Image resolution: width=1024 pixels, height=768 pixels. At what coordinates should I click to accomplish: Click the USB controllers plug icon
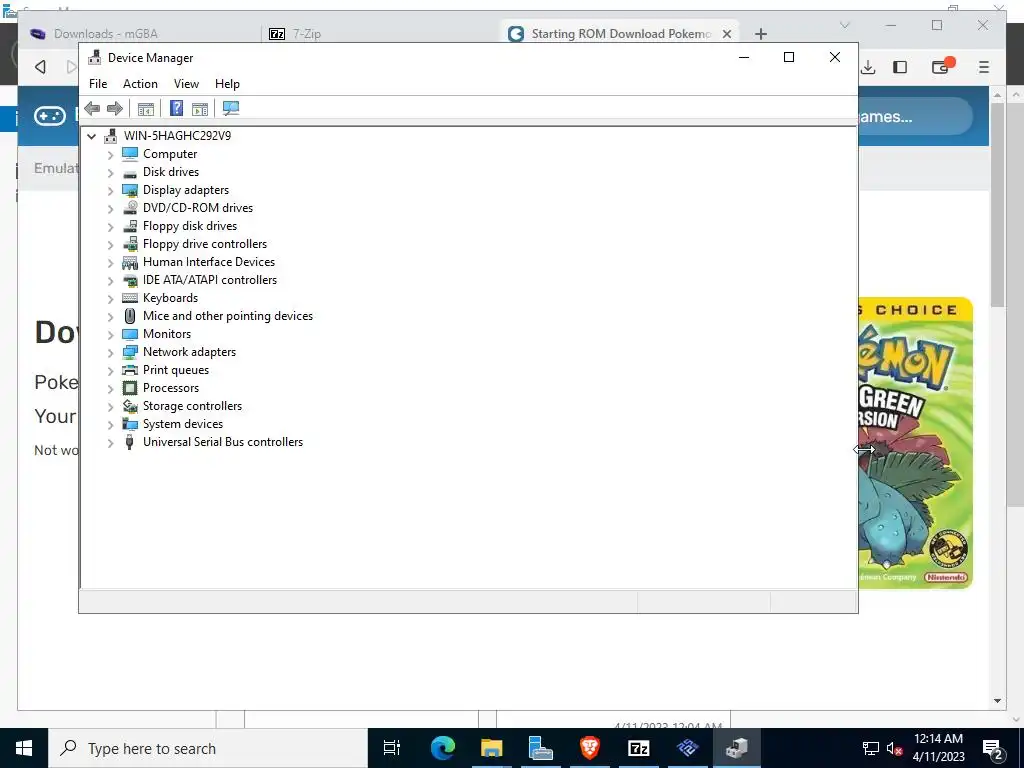(130, 442)
